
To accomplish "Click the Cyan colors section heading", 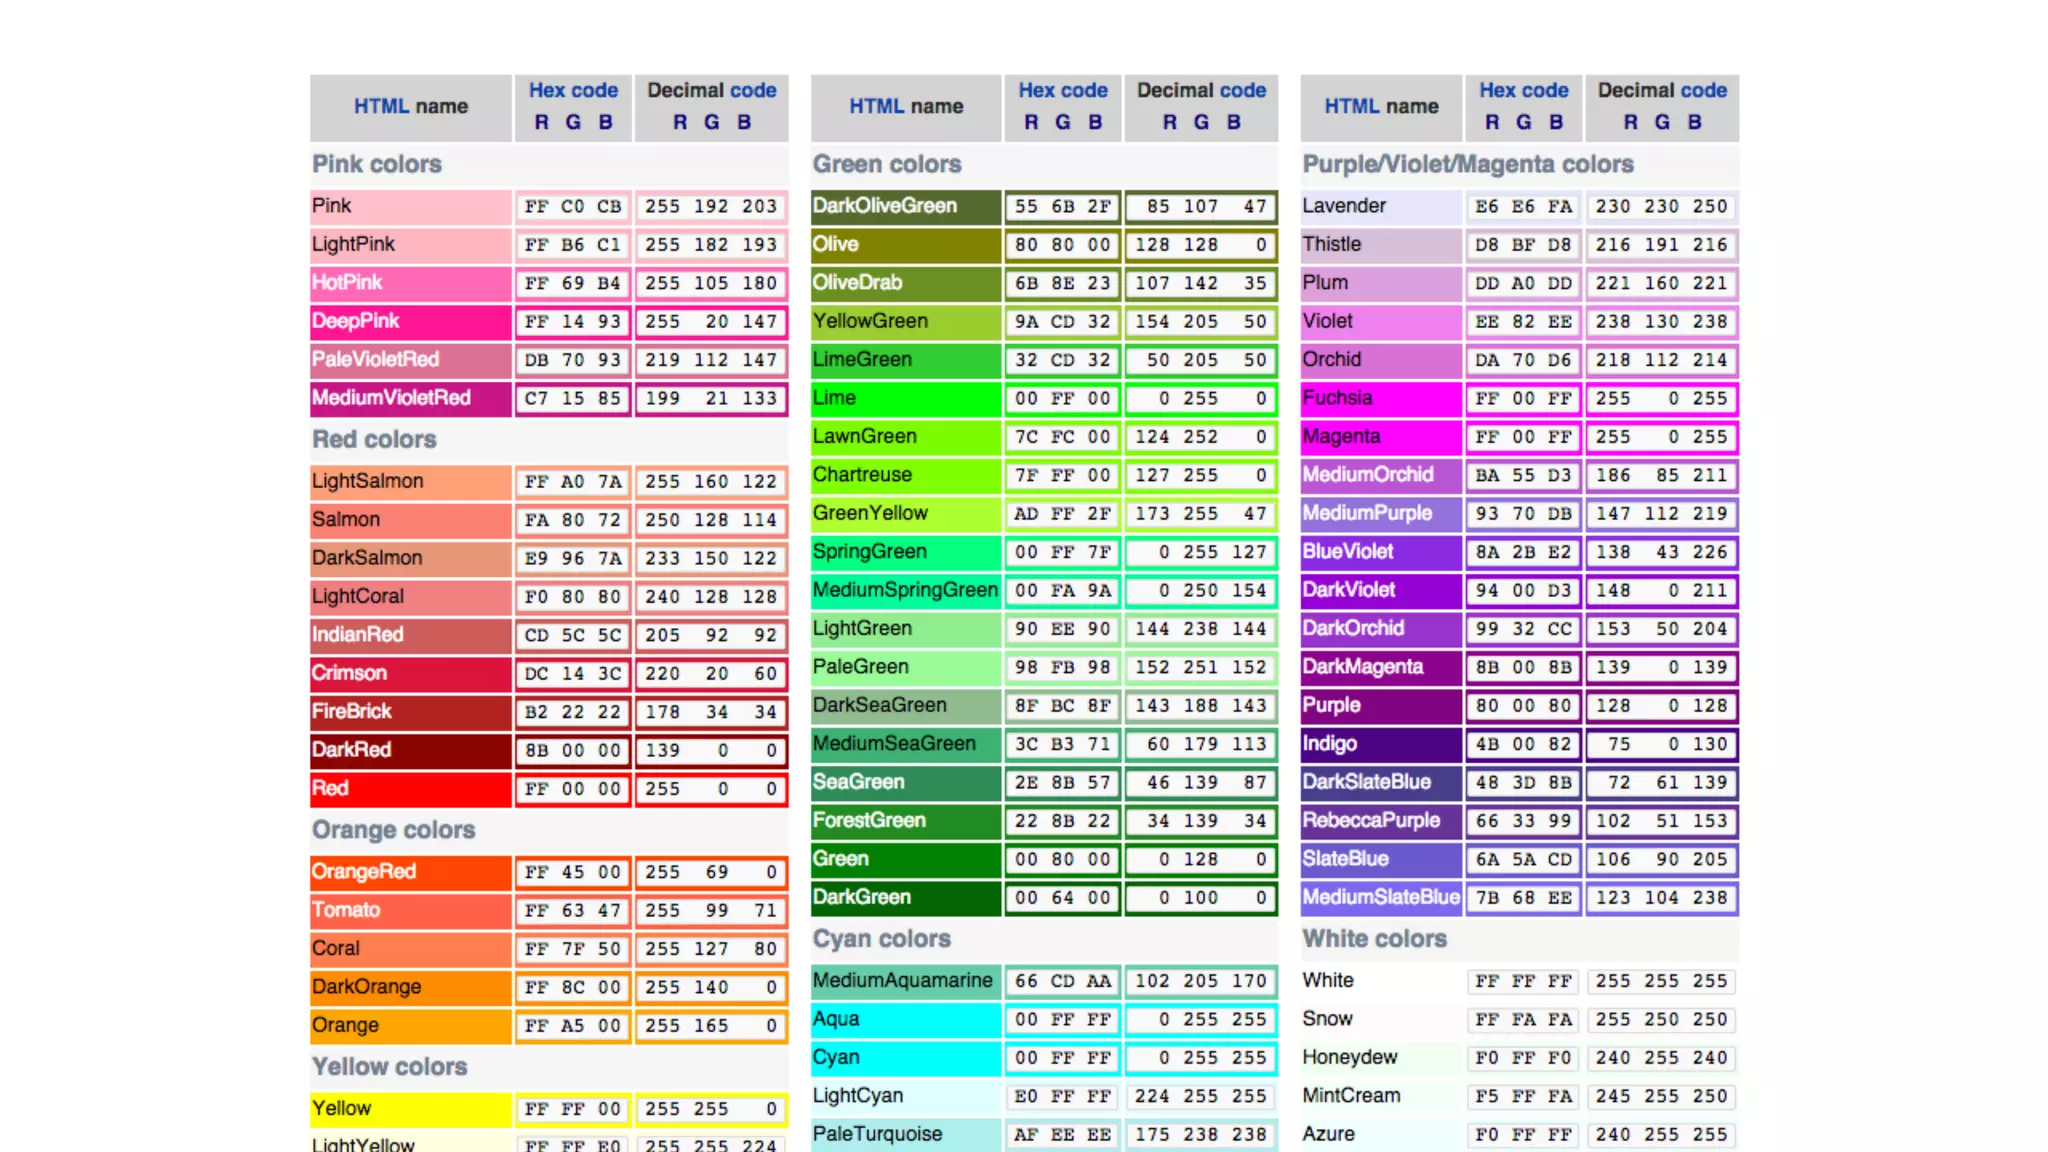I will pos(881,939).
